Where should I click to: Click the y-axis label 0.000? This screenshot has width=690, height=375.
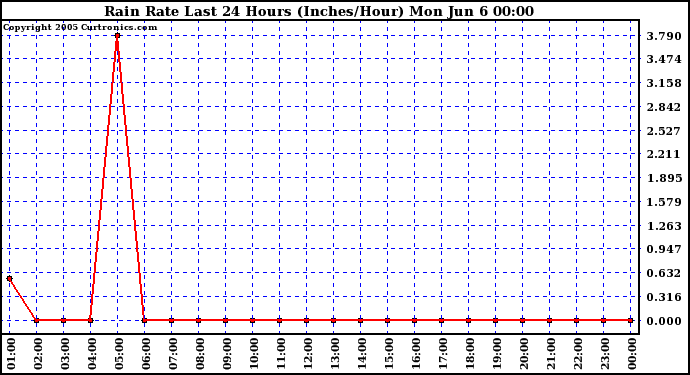coord(664,321)
